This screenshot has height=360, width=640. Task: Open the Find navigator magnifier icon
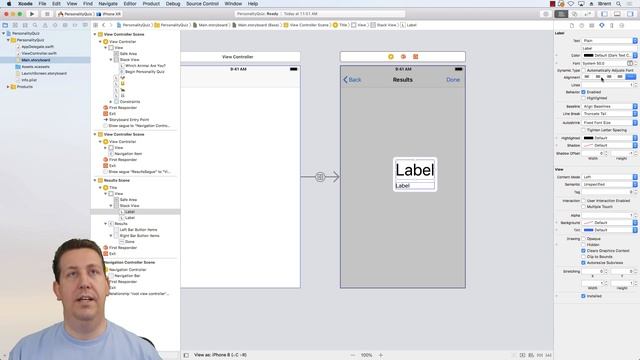point(35,25)
